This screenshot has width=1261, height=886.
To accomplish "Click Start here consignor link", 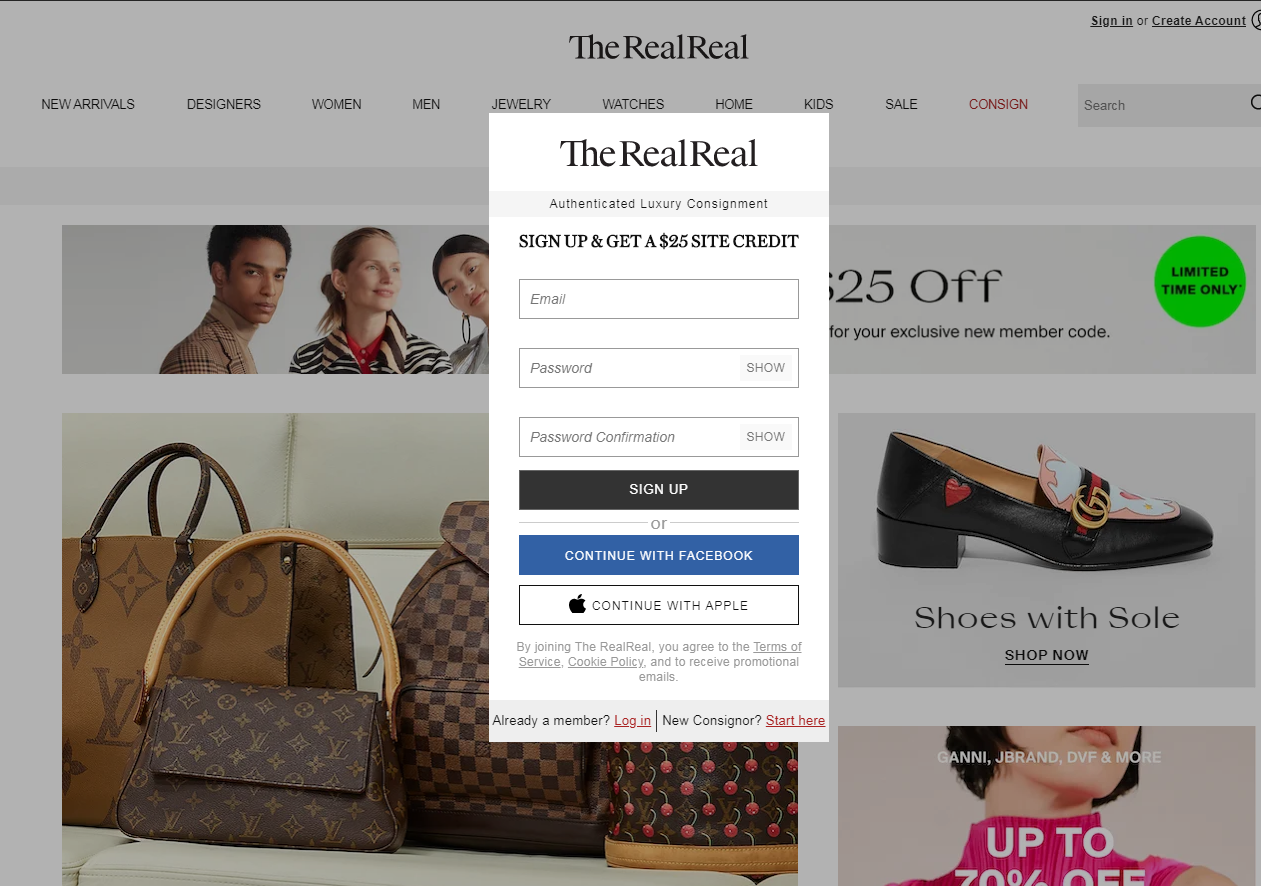I will click(795, 721).
